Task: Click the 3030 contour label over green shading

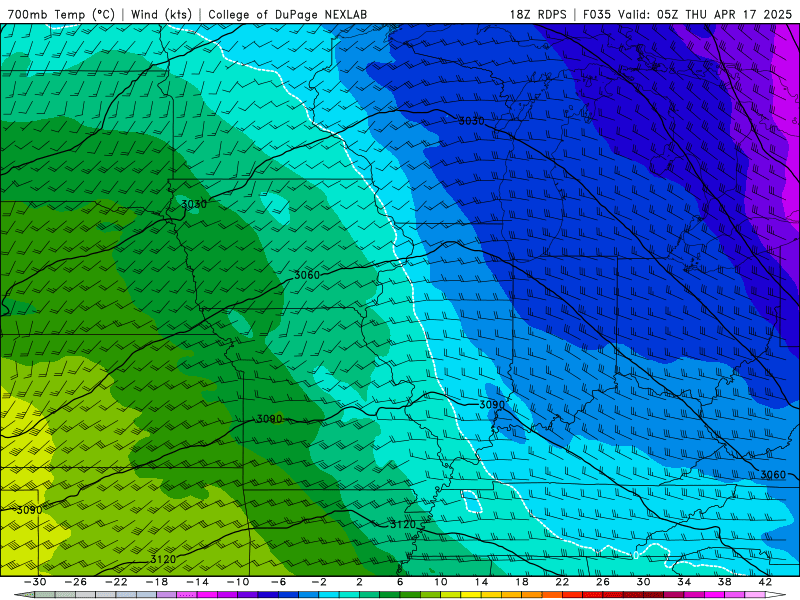Action: pyautogui.click(x=194, y=204)
